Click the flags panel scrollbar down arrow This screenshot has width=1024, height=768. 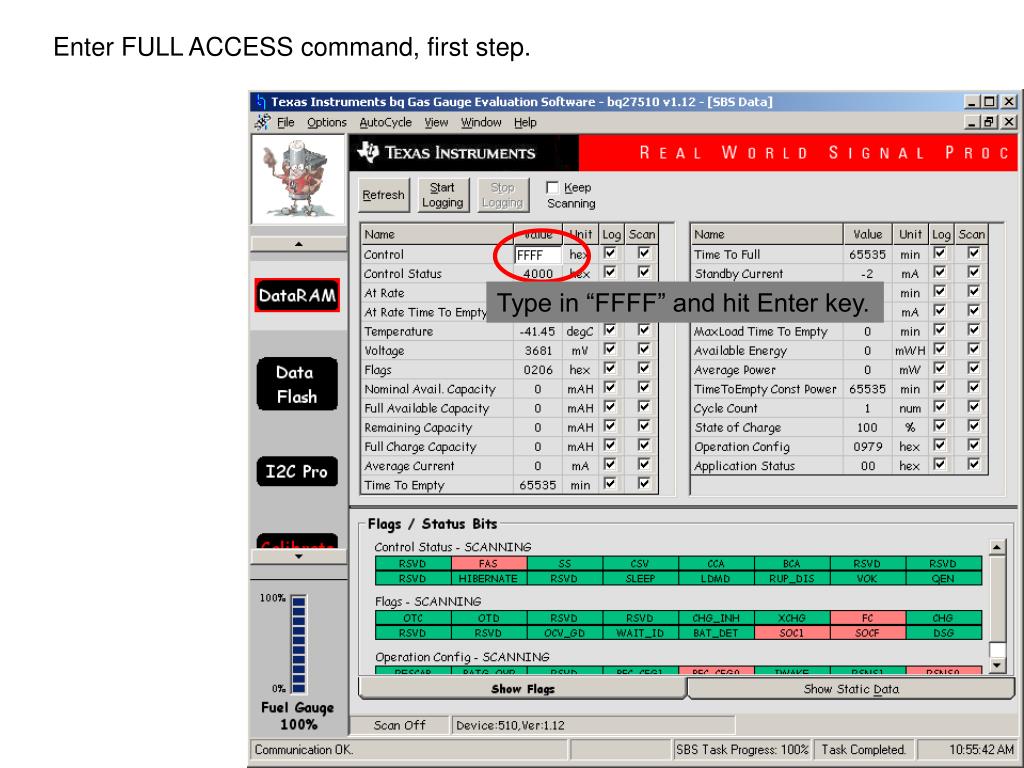(x=997, y=665)
